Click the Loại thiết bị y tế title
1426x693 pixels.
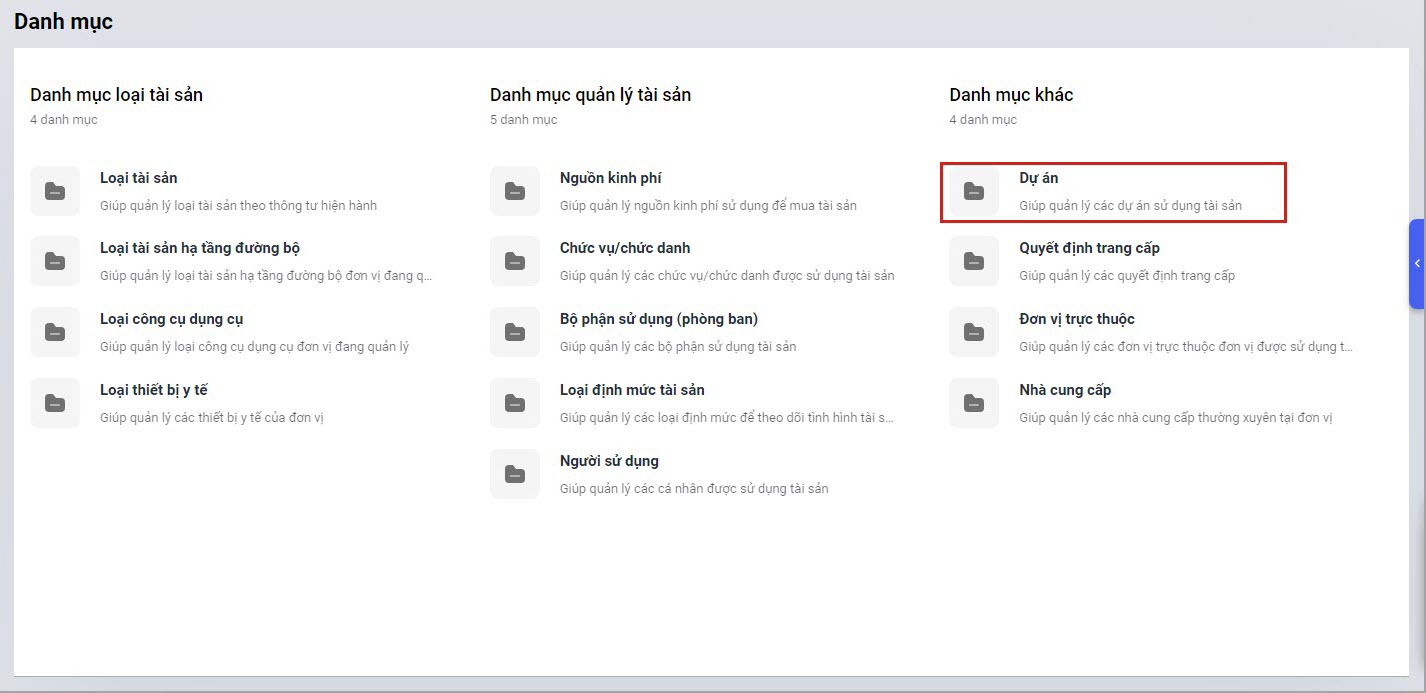point(153,390)
